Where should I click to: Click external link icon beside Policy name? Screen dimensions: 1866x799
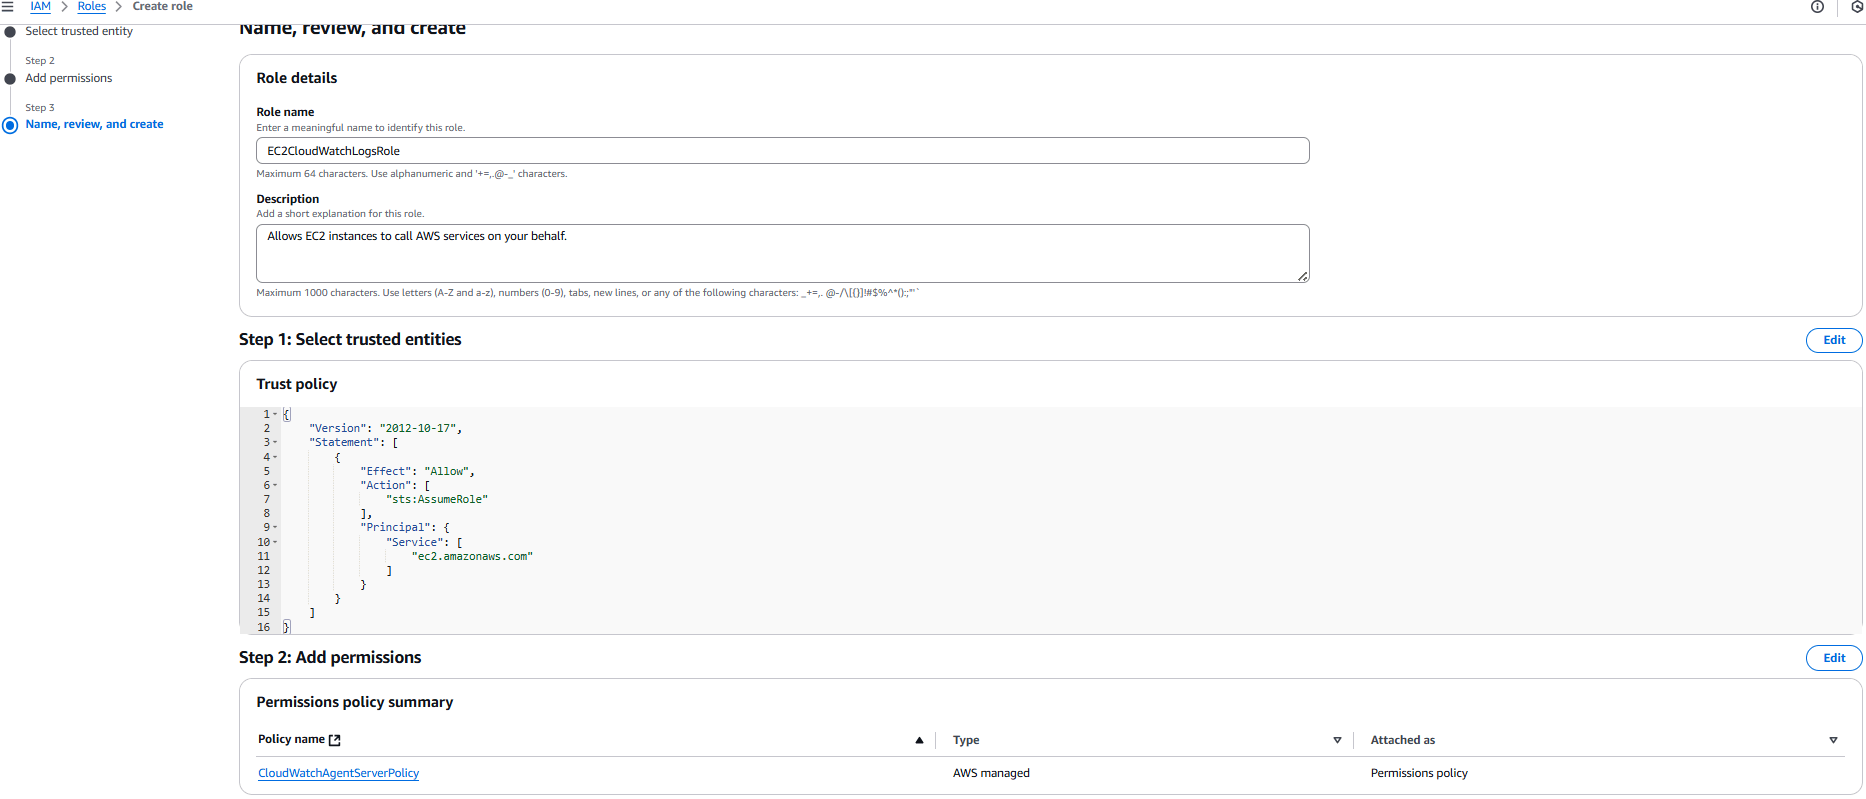tap(335, 740)
